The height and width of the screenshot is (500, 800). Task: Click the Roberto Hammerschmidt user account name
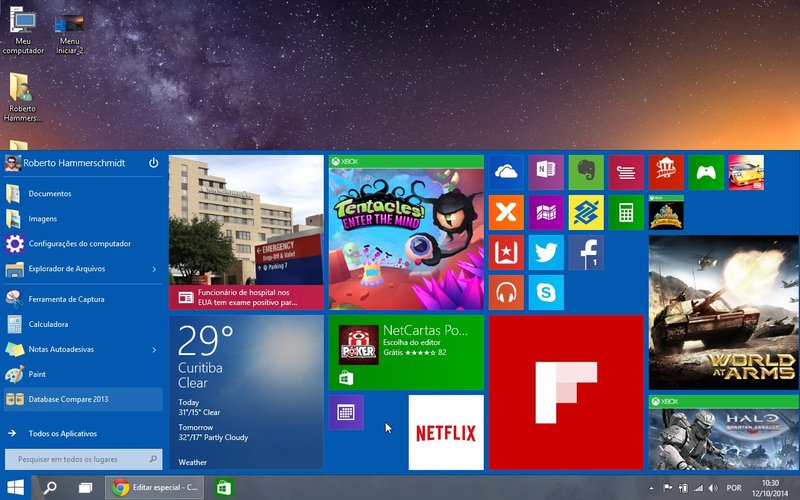pos(74,163)
